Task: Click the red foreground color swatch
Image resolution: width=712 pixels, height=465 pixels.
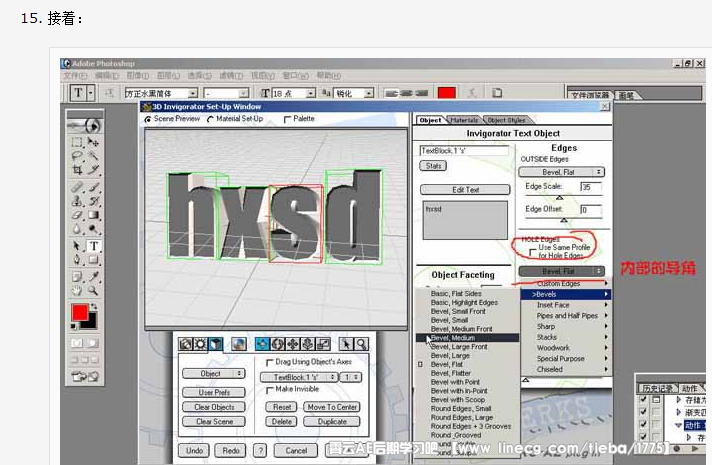Action: [x=80, y=312]
